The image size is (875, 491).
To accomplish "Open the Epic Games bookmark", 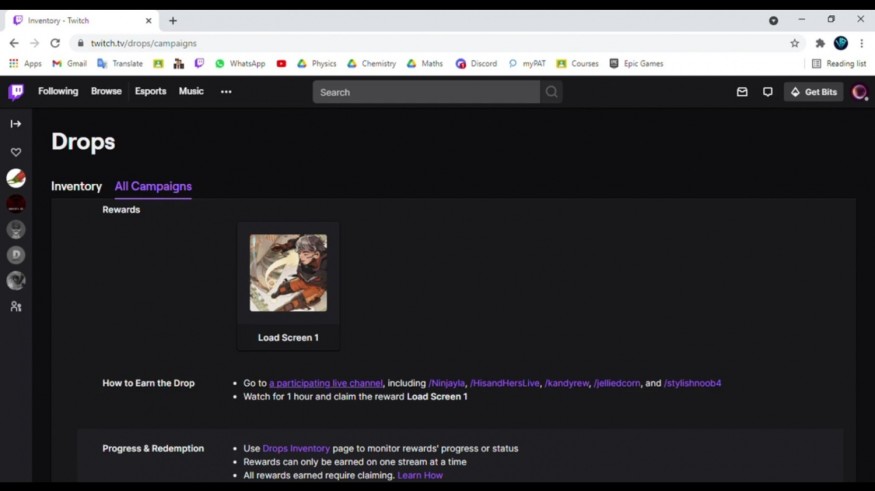I will [636, 64].
